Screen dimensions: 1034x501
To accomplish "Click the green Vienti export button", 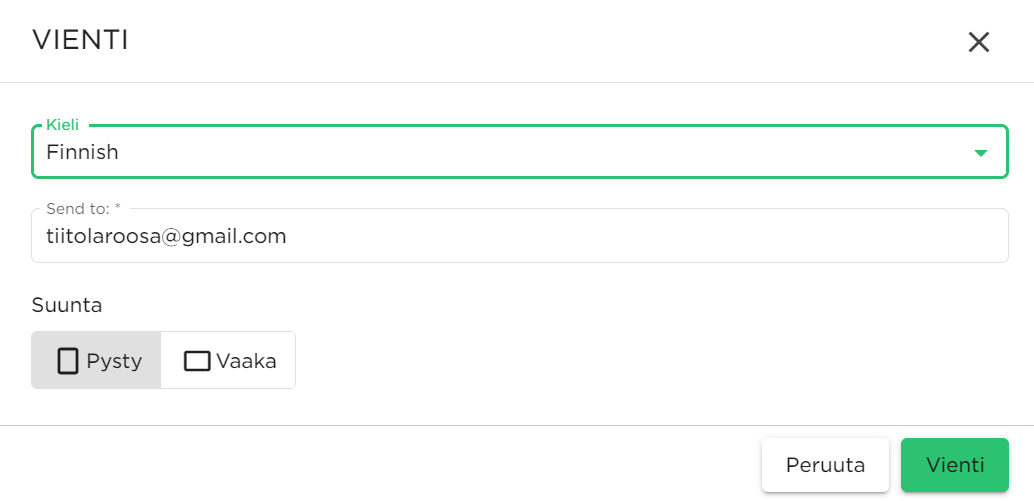I will coord(955,465).
